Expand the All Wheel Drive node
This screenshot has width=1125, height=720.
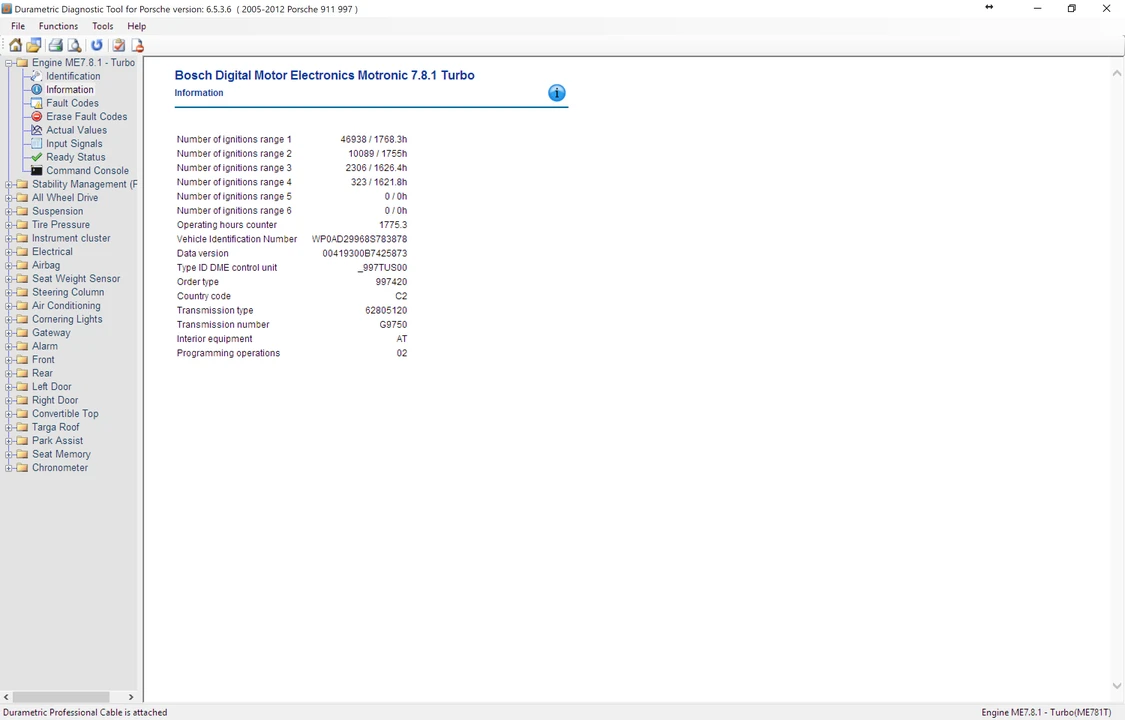point(9,198)
